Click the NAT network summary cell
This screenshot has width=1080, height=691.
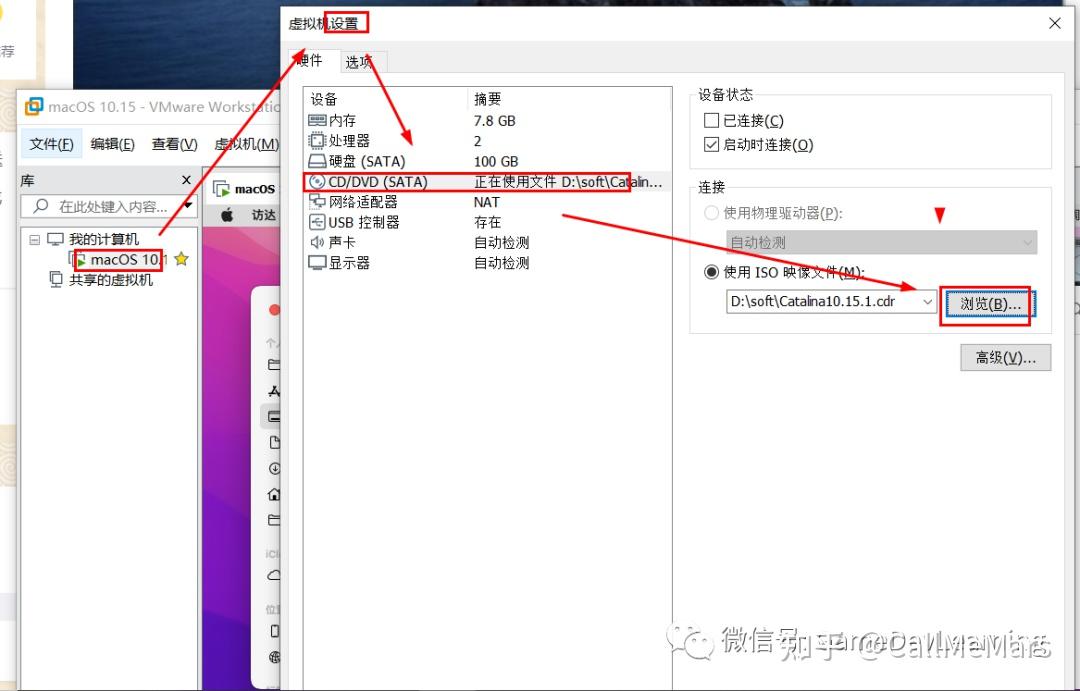pyautogui.click(x=486, y=202)
